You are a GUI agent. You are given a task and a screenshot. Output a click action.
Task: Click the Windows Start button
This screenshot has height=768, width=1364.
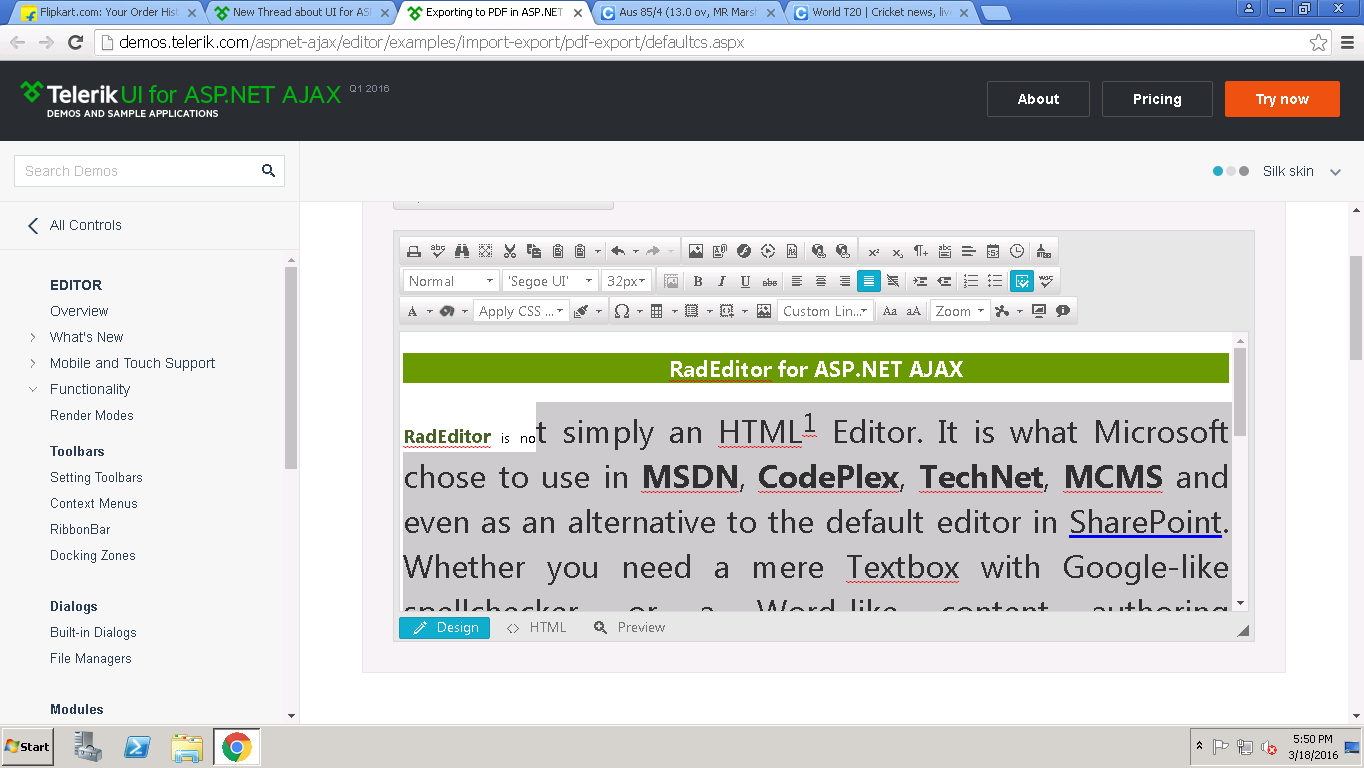27,746
